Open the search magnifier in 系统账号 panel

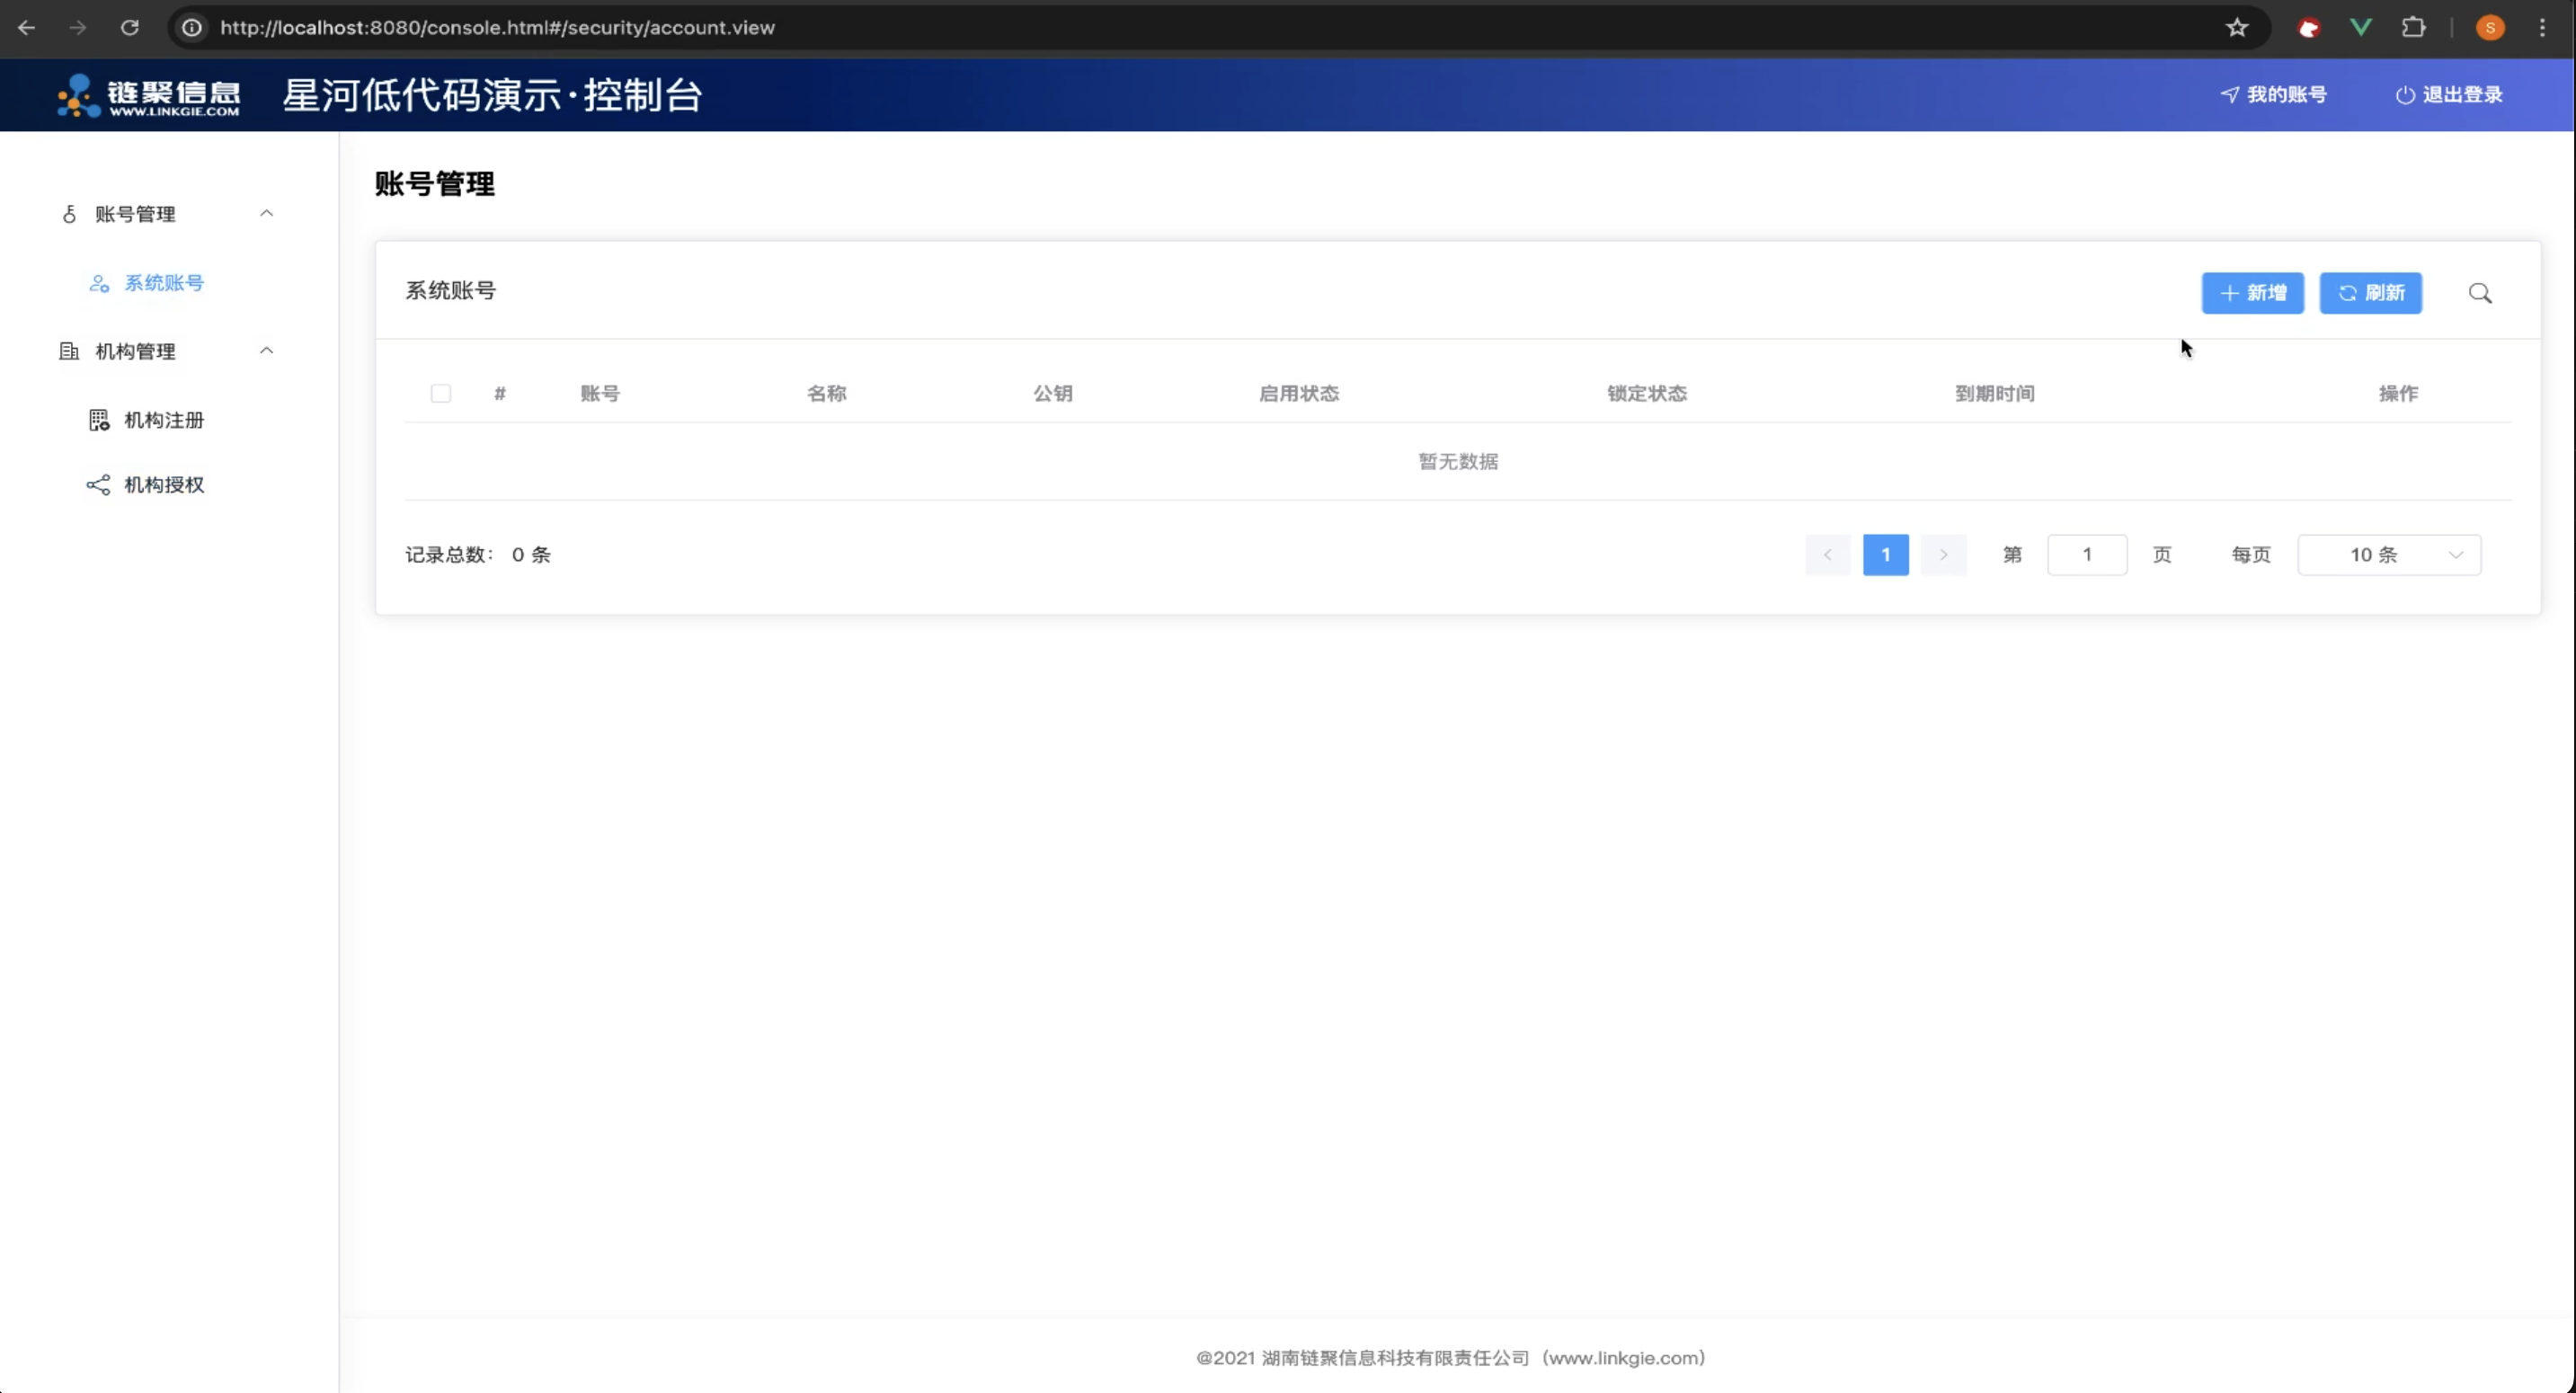[2480, 293]
